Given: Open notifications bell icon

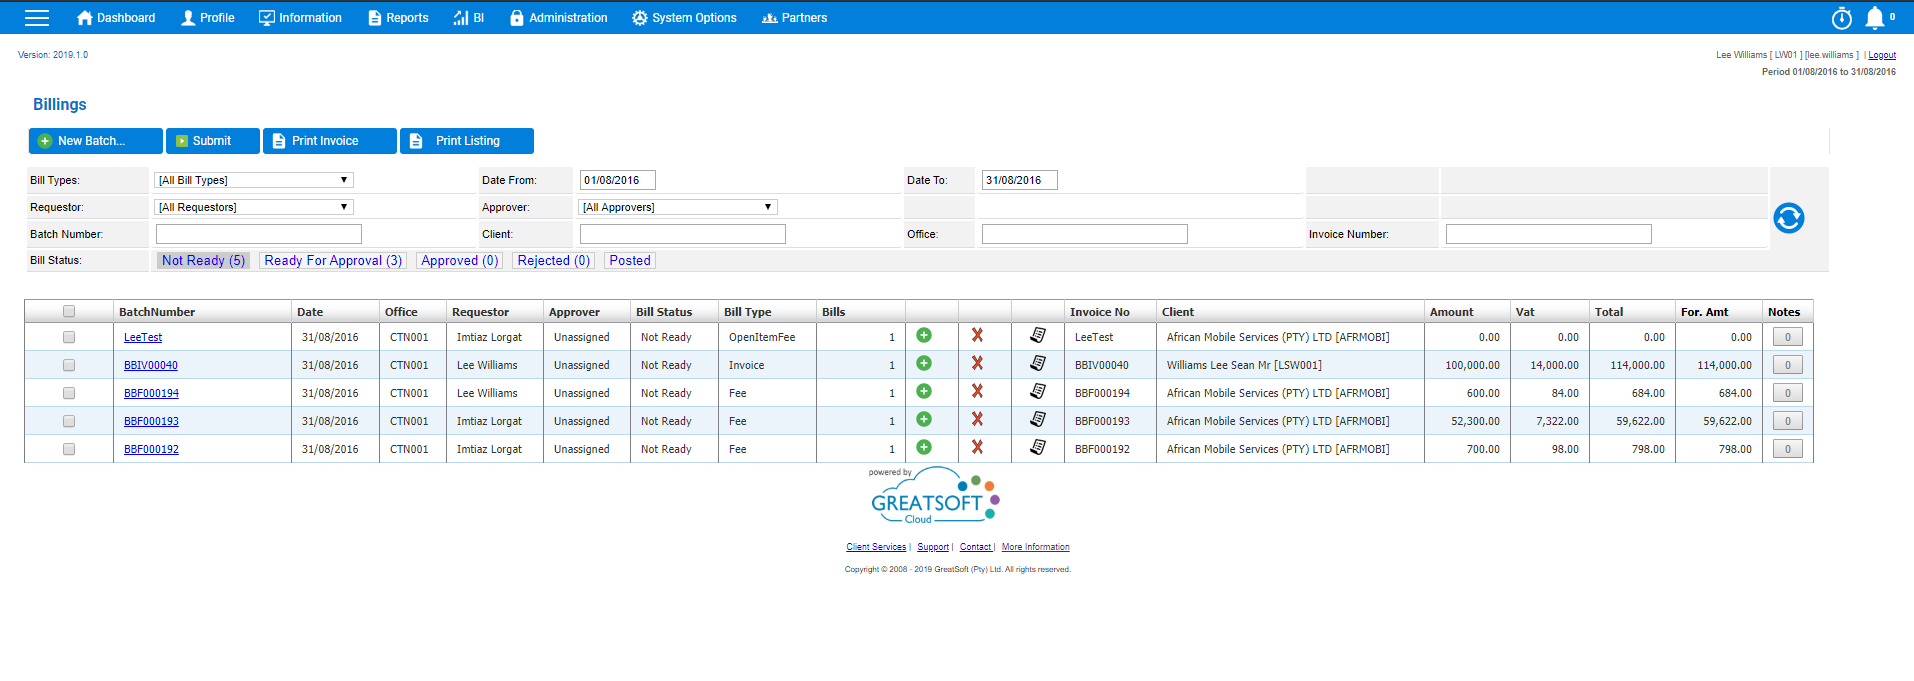Looking at the screenshot, I should 1875,18.
